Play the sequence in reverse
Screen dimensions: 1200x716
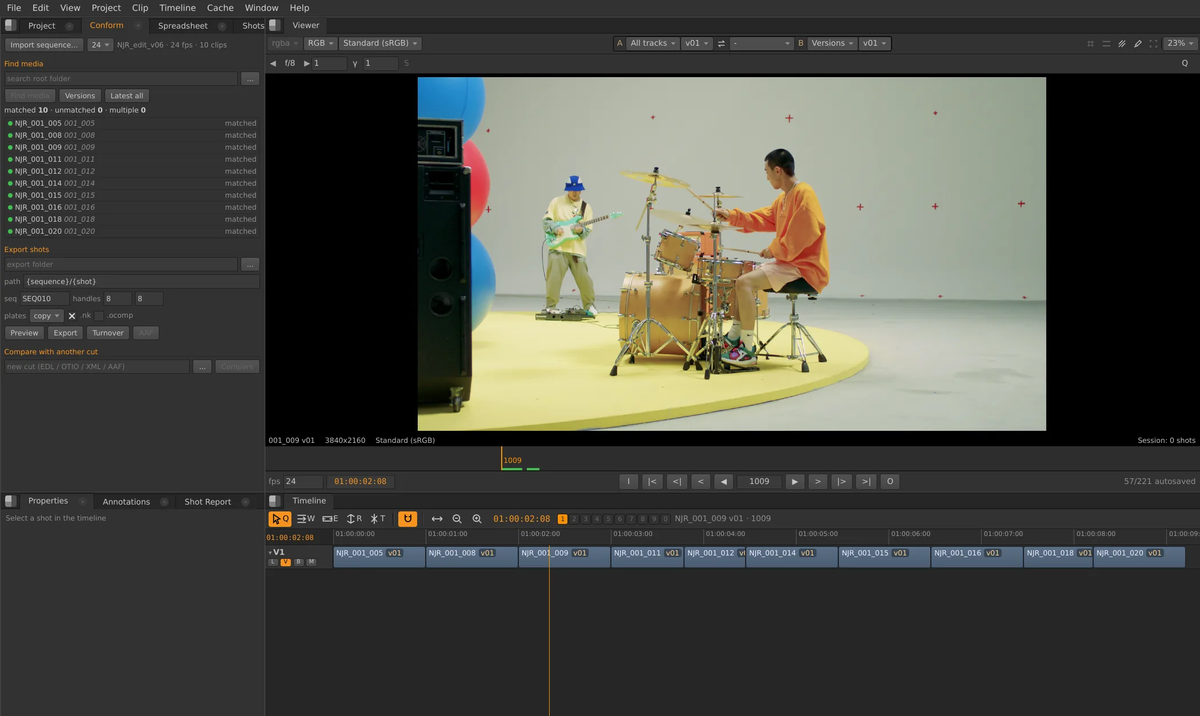click(724, 482)
